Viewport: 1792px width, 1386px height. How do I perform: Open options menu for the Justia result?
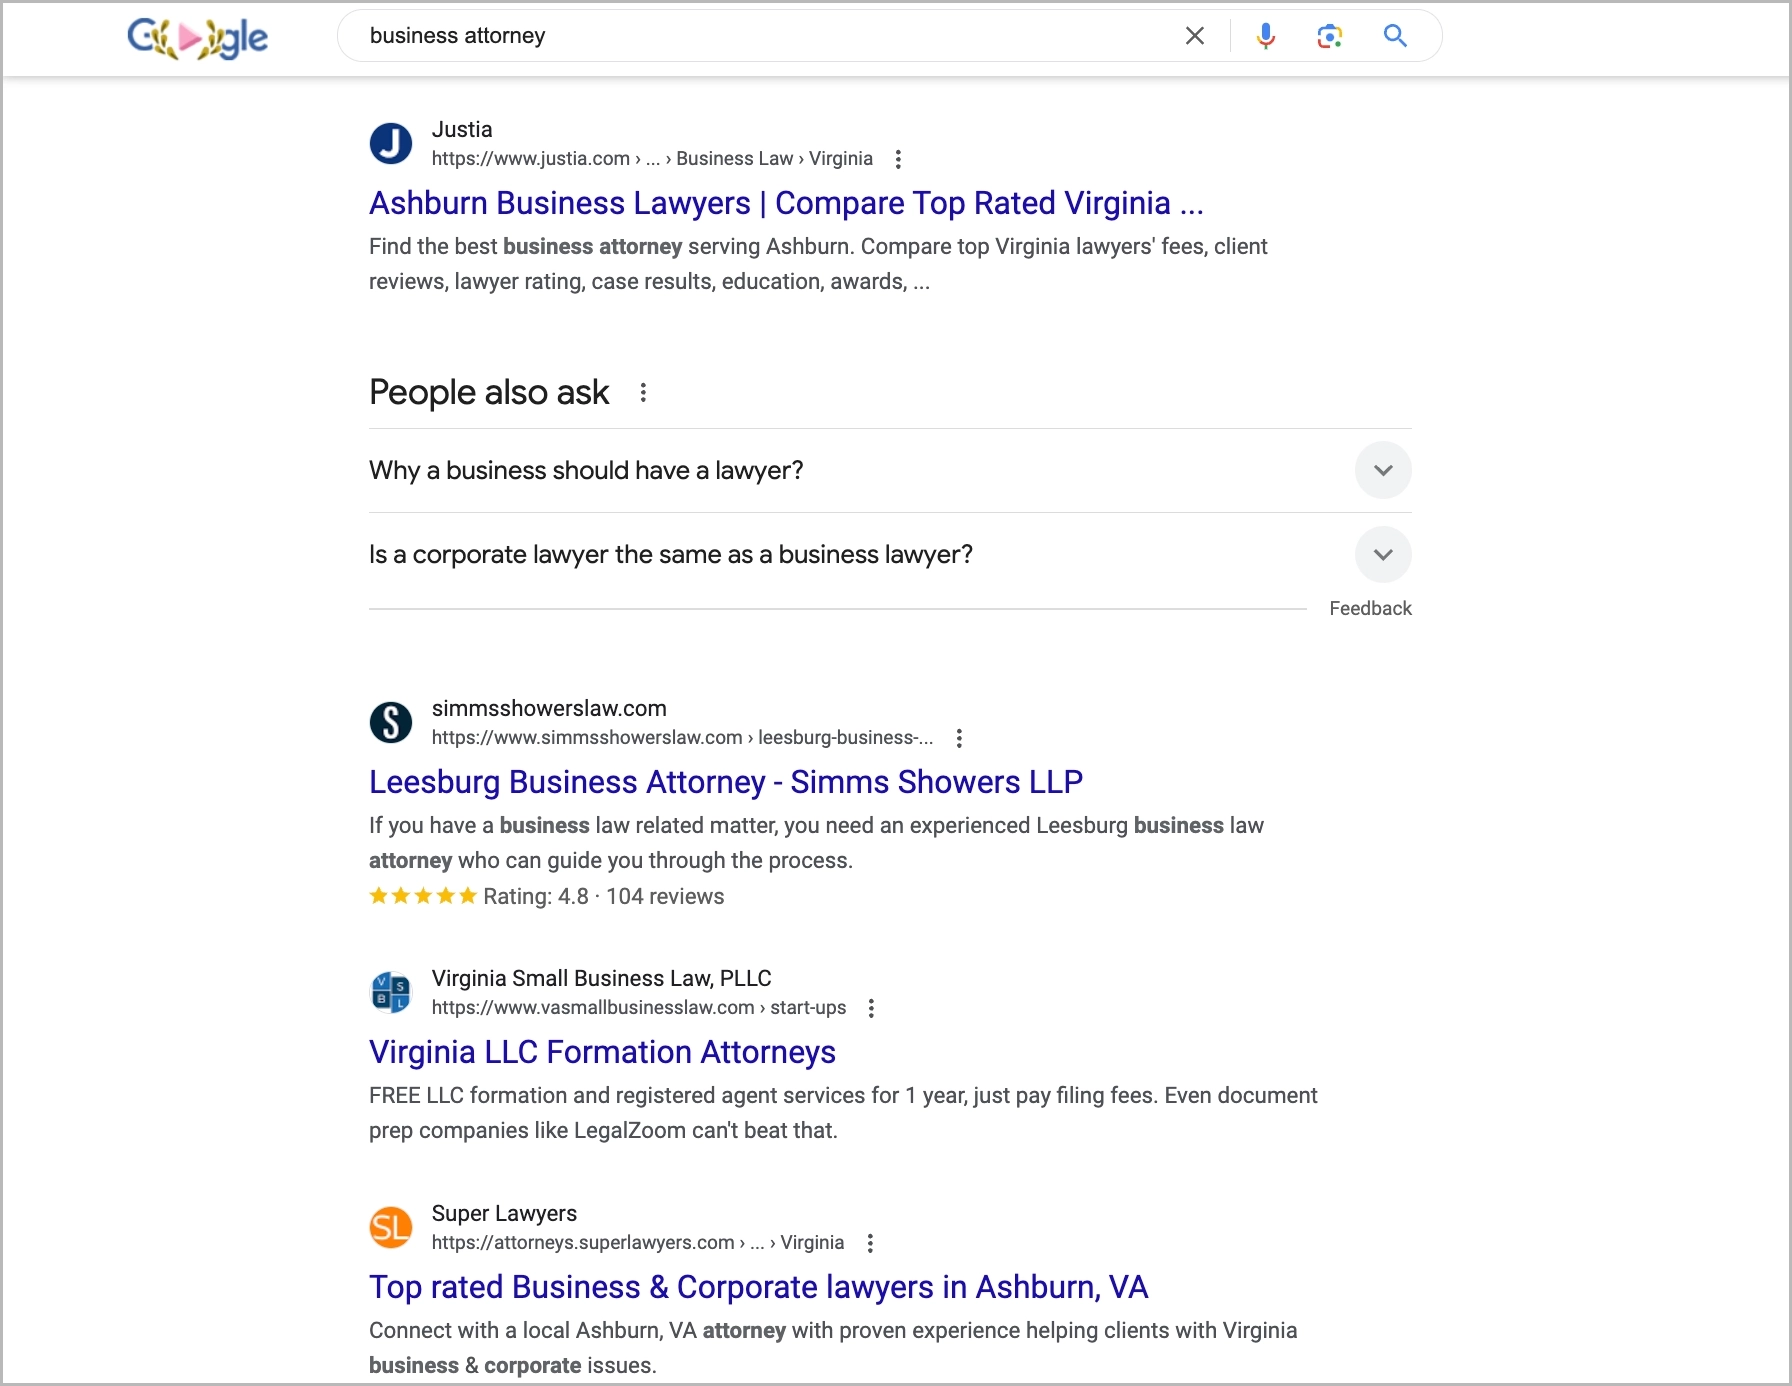[x=899, y=158]
